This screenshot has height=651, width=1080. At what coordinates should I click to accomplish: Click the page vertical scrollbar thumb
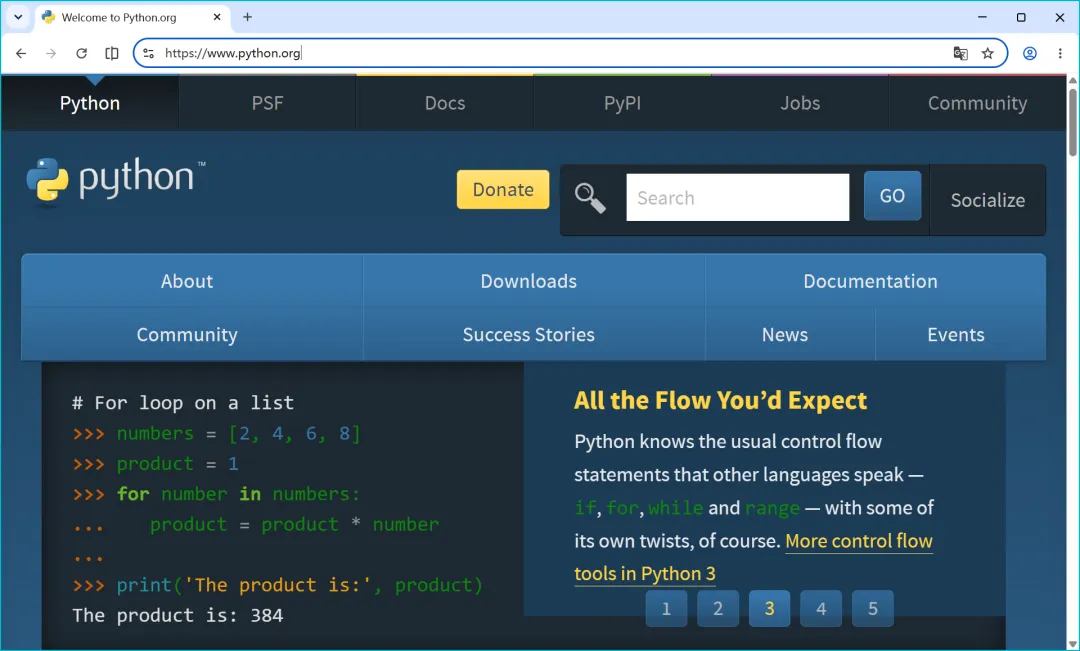coord(1072,122)
